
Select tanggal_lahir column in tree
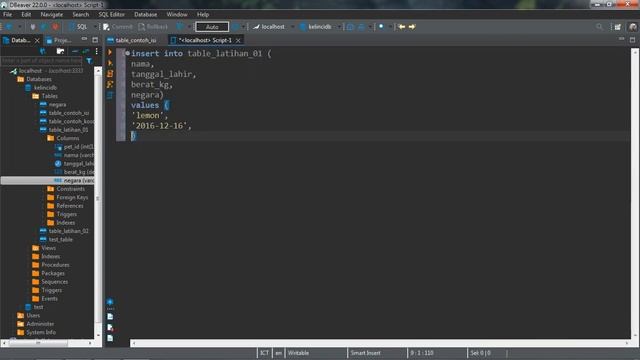tap(74, 164)
